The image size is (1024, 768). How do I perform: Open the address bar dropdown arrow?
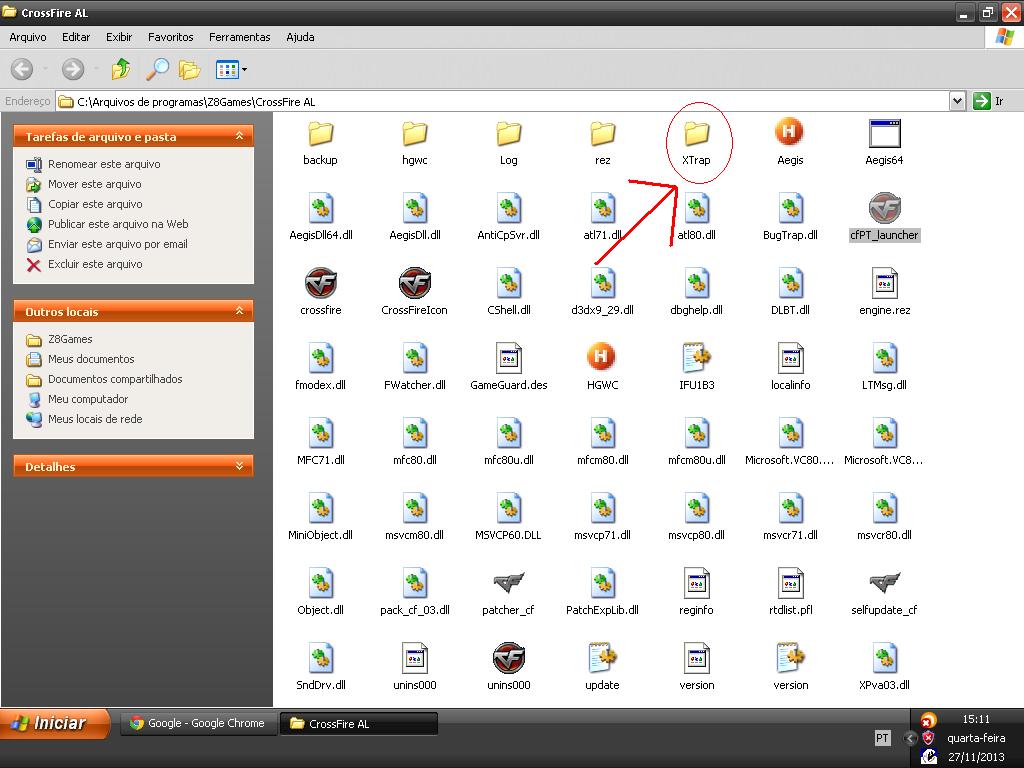(957, 101)
